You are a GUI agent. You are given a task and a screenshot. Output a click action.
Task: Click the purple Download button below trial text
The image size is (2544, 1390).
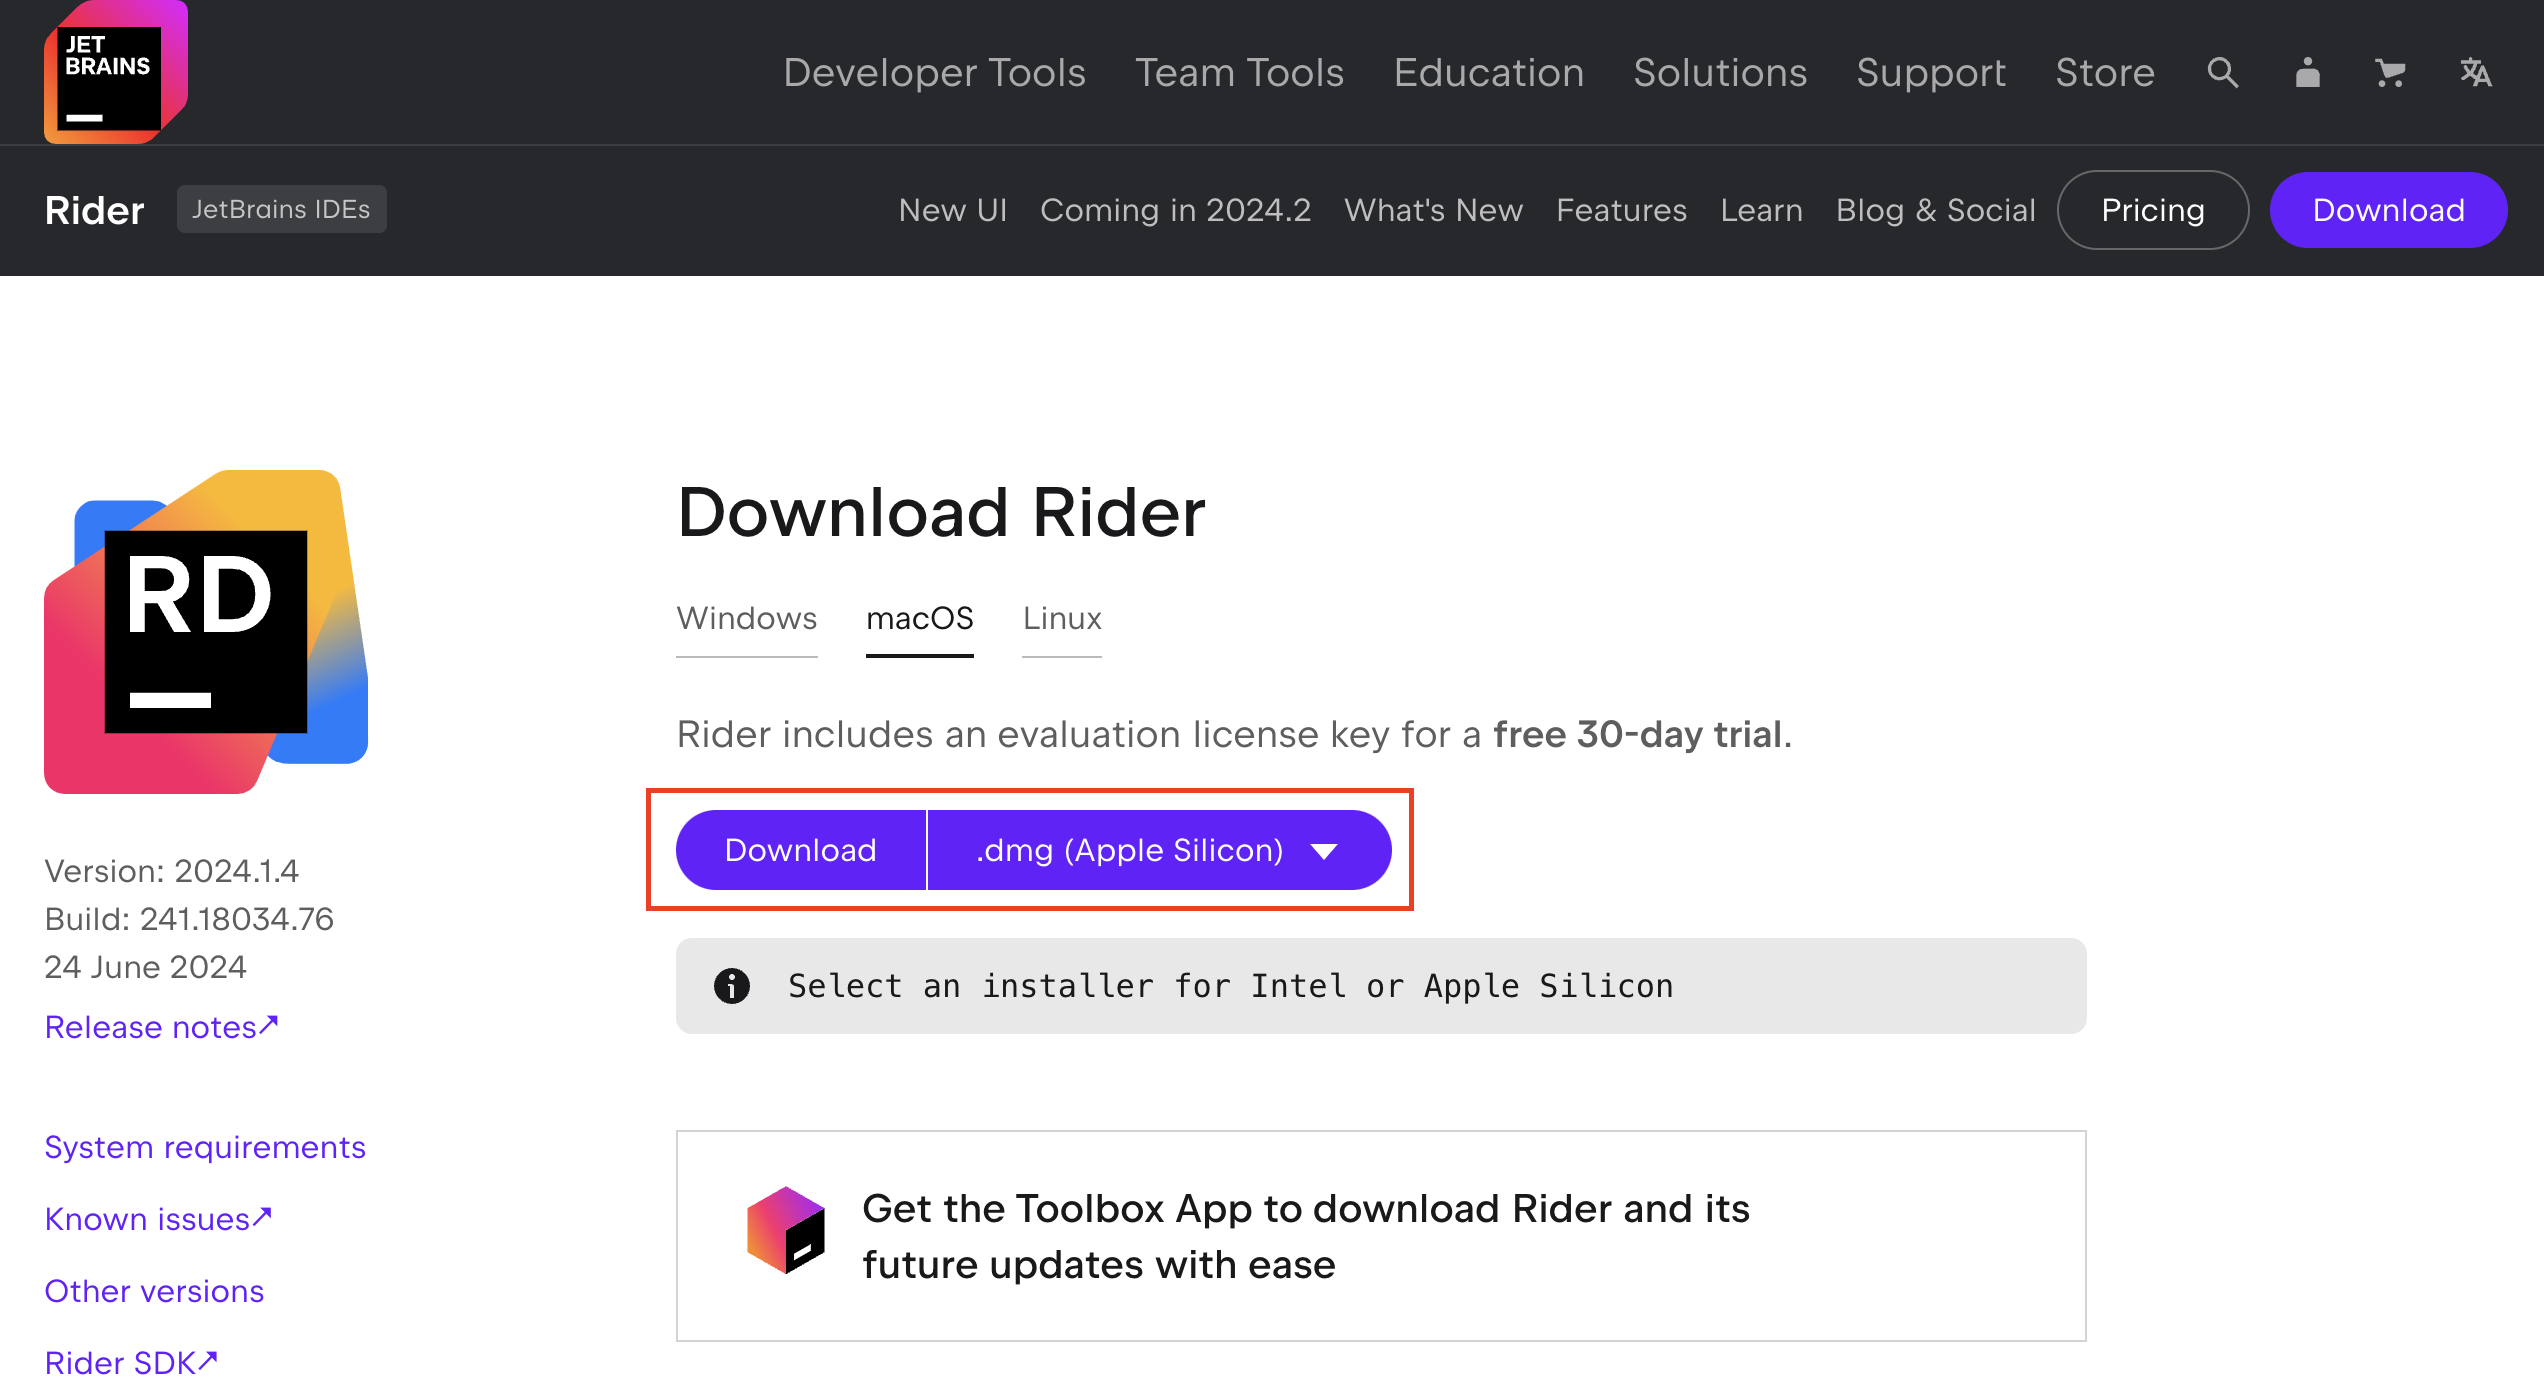pos(801,850)
